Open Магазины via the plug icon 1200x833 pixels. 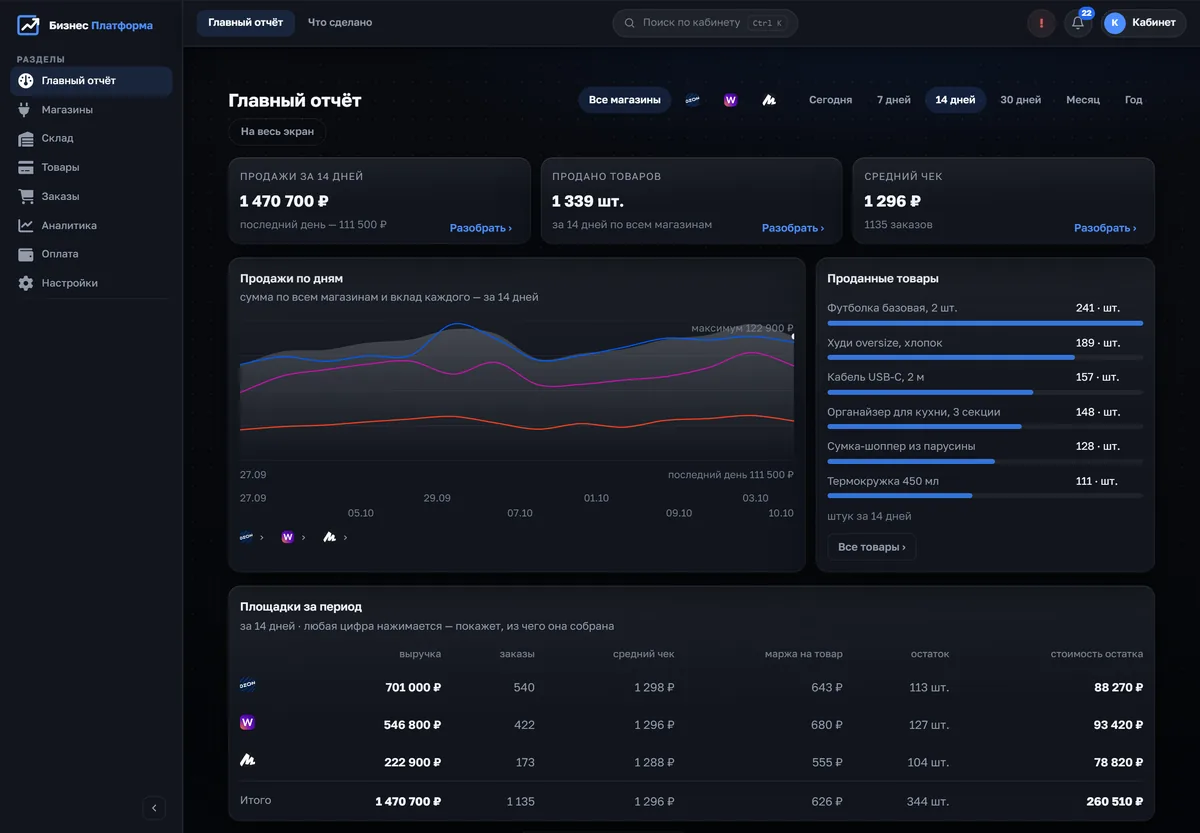coord(26,110)
